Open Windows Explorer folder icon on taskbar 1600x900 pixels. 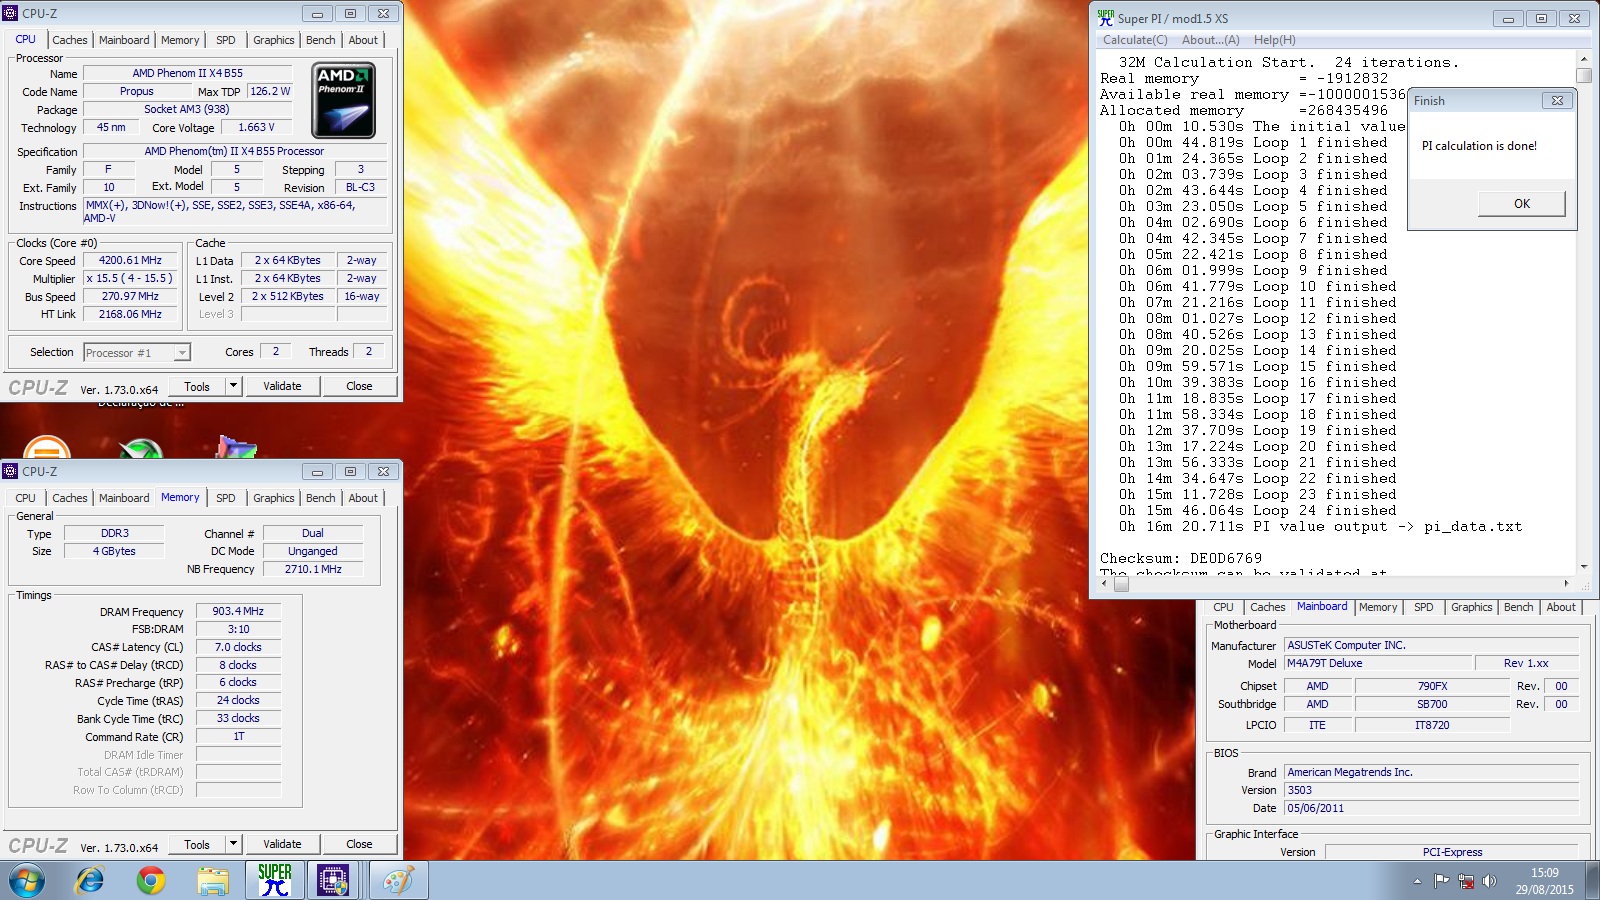point(213,880)
